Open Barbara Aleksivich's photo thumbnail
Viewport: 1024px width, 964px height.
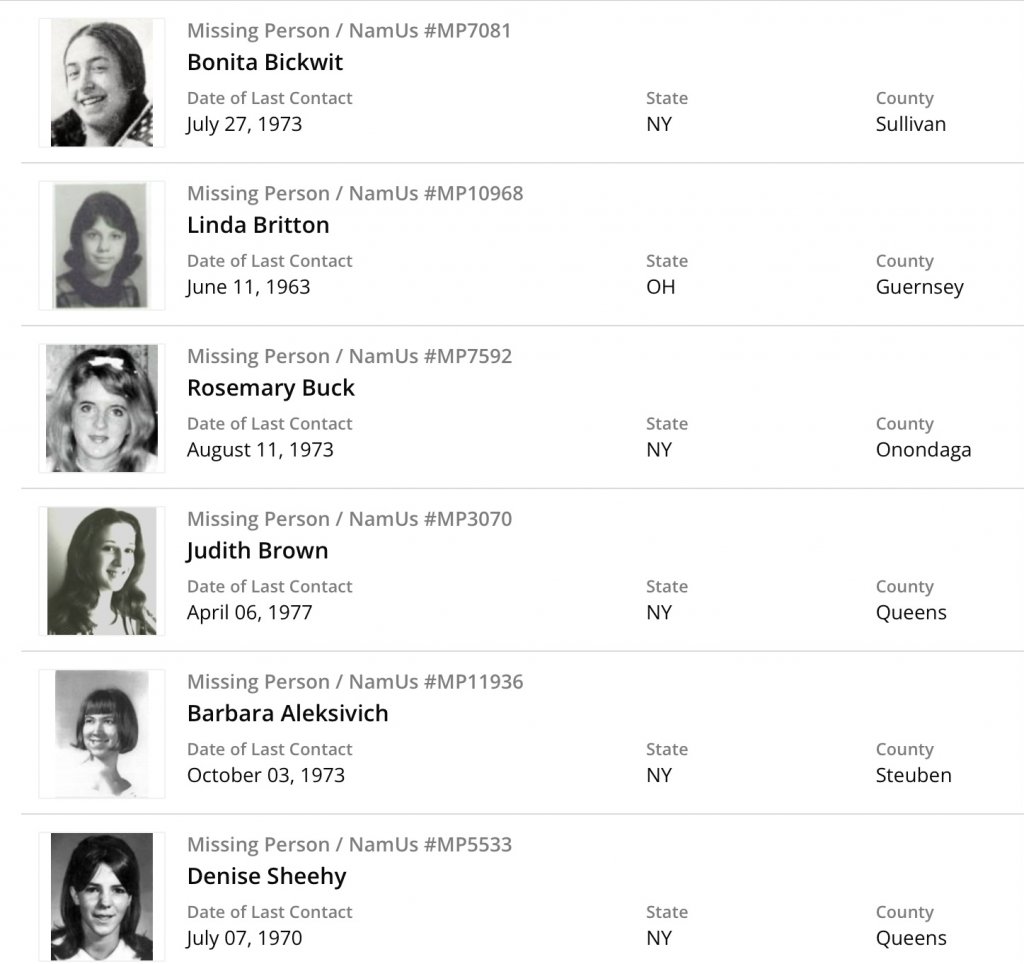pos(101,734)
